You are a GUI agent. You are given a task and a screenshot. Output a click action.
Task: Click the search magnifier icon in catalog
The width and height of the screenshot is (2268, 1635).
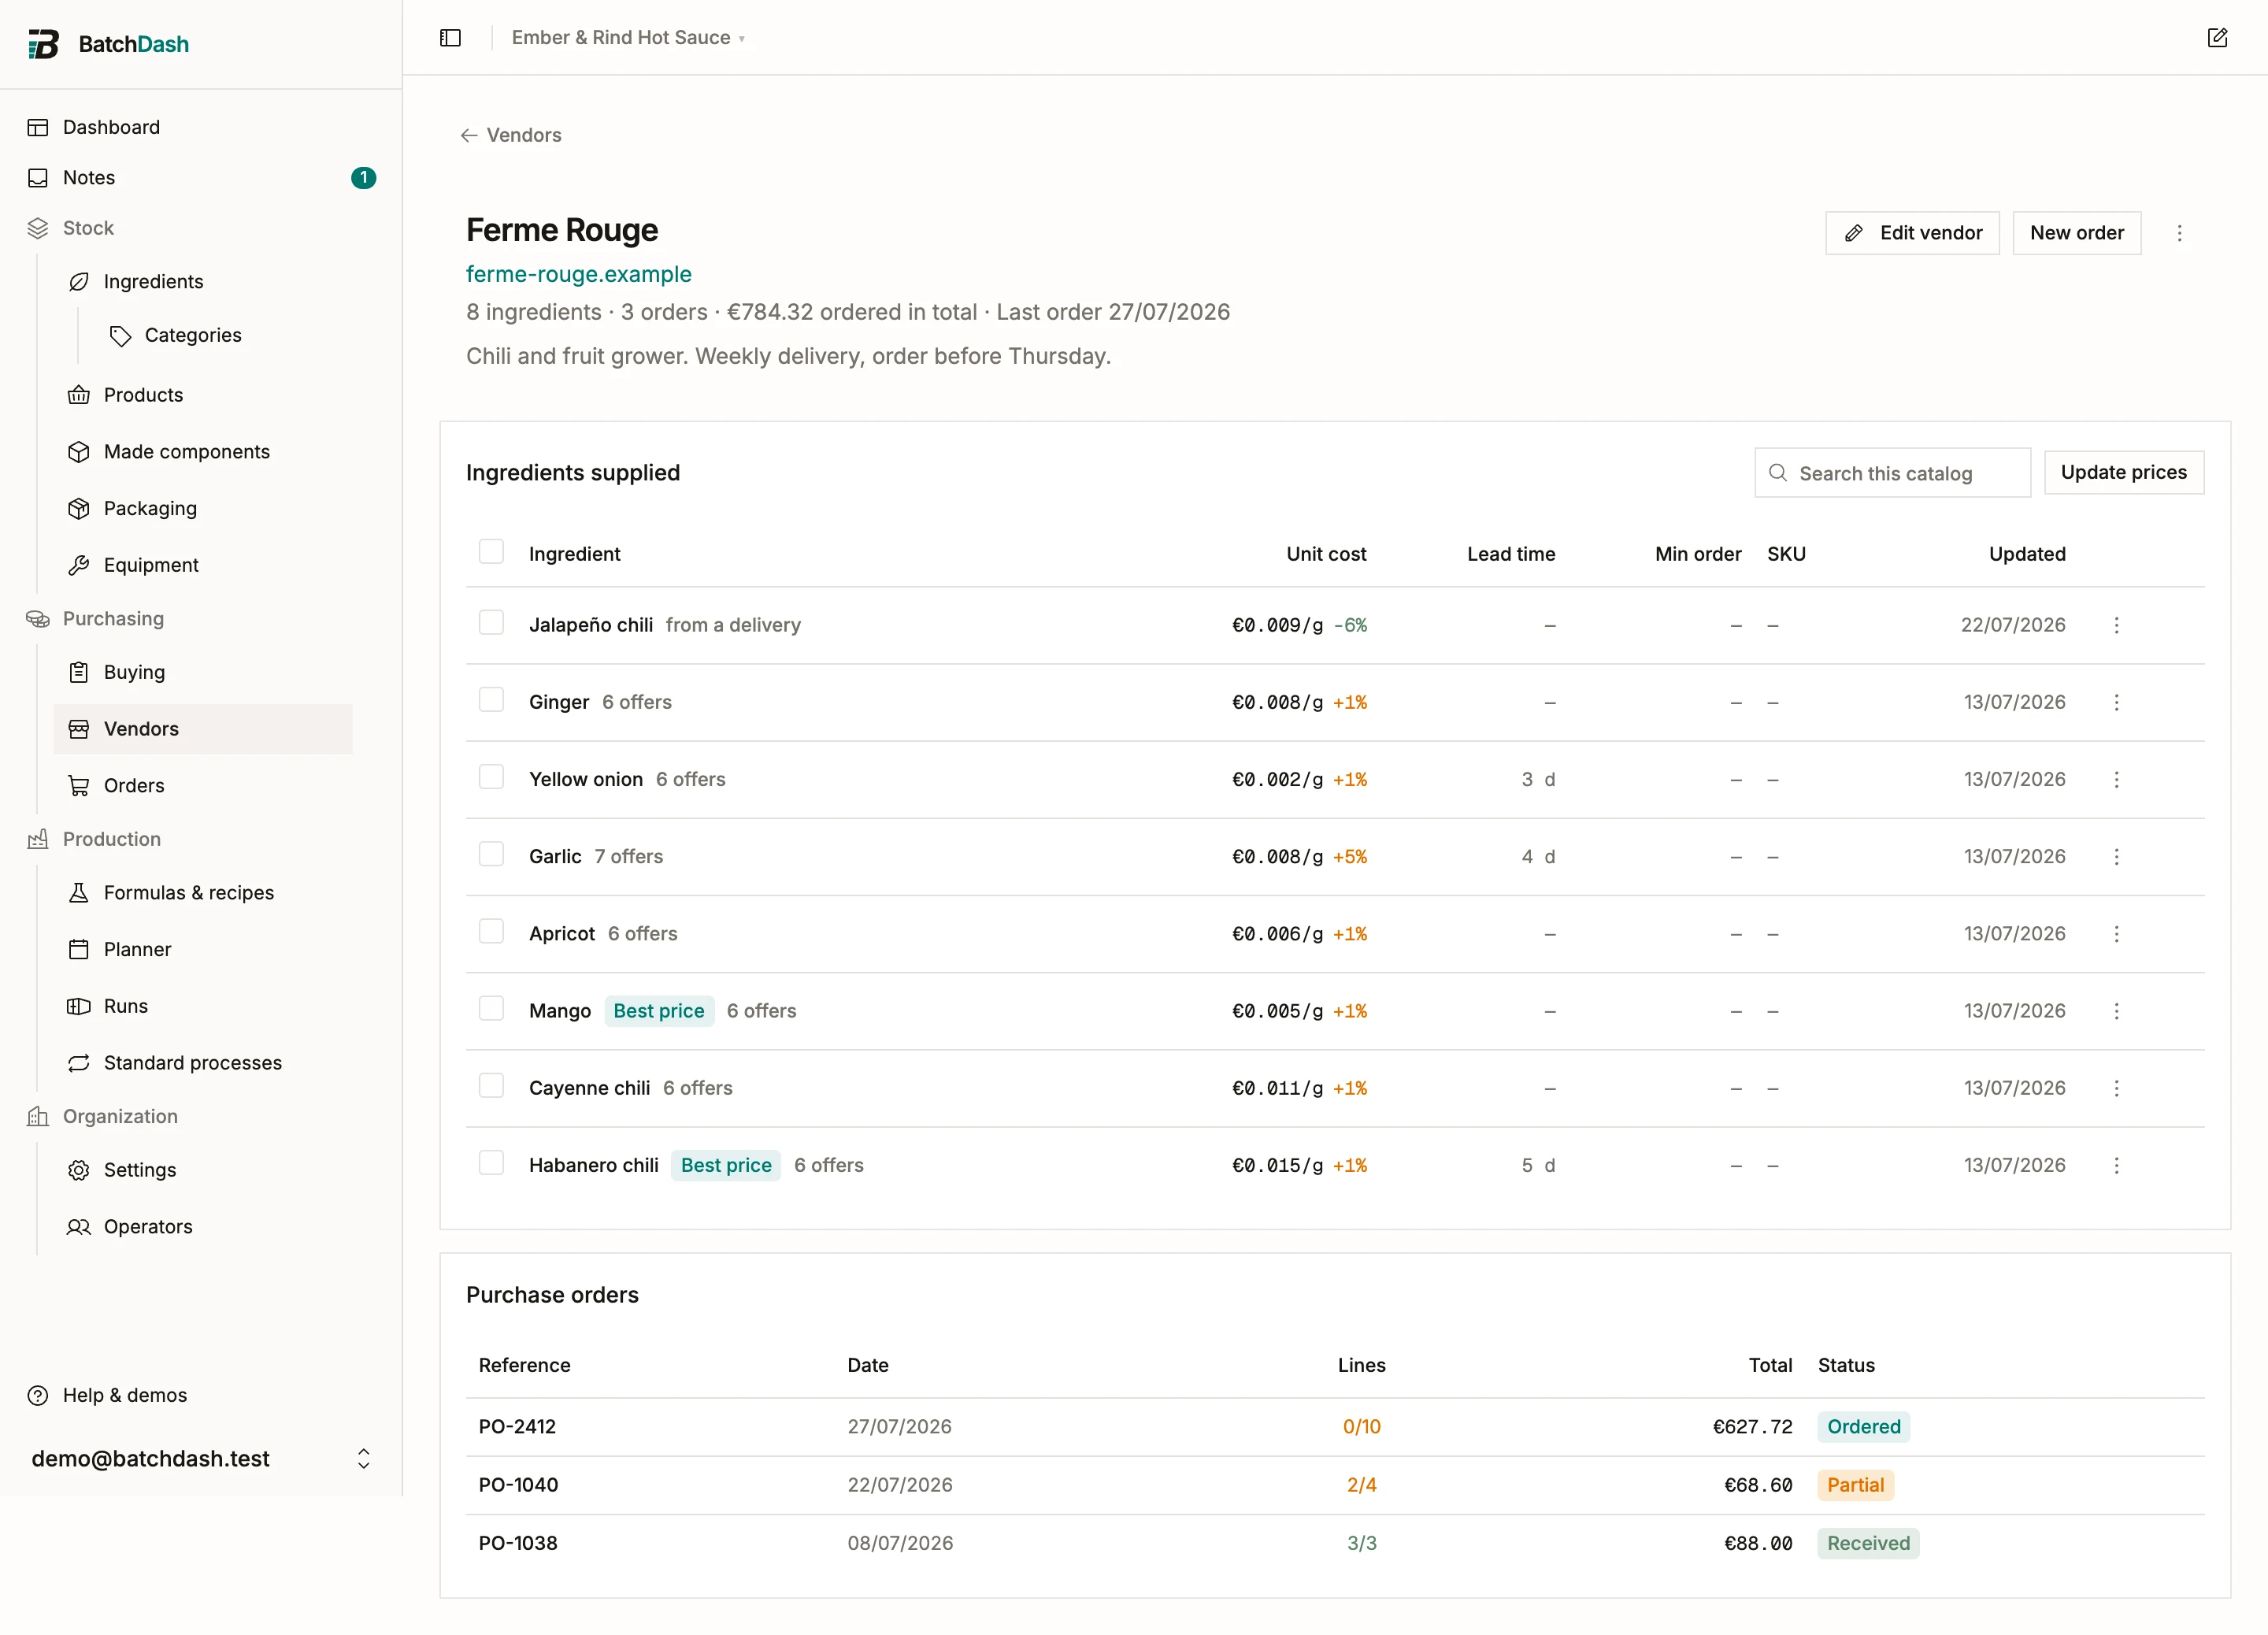1778,473
